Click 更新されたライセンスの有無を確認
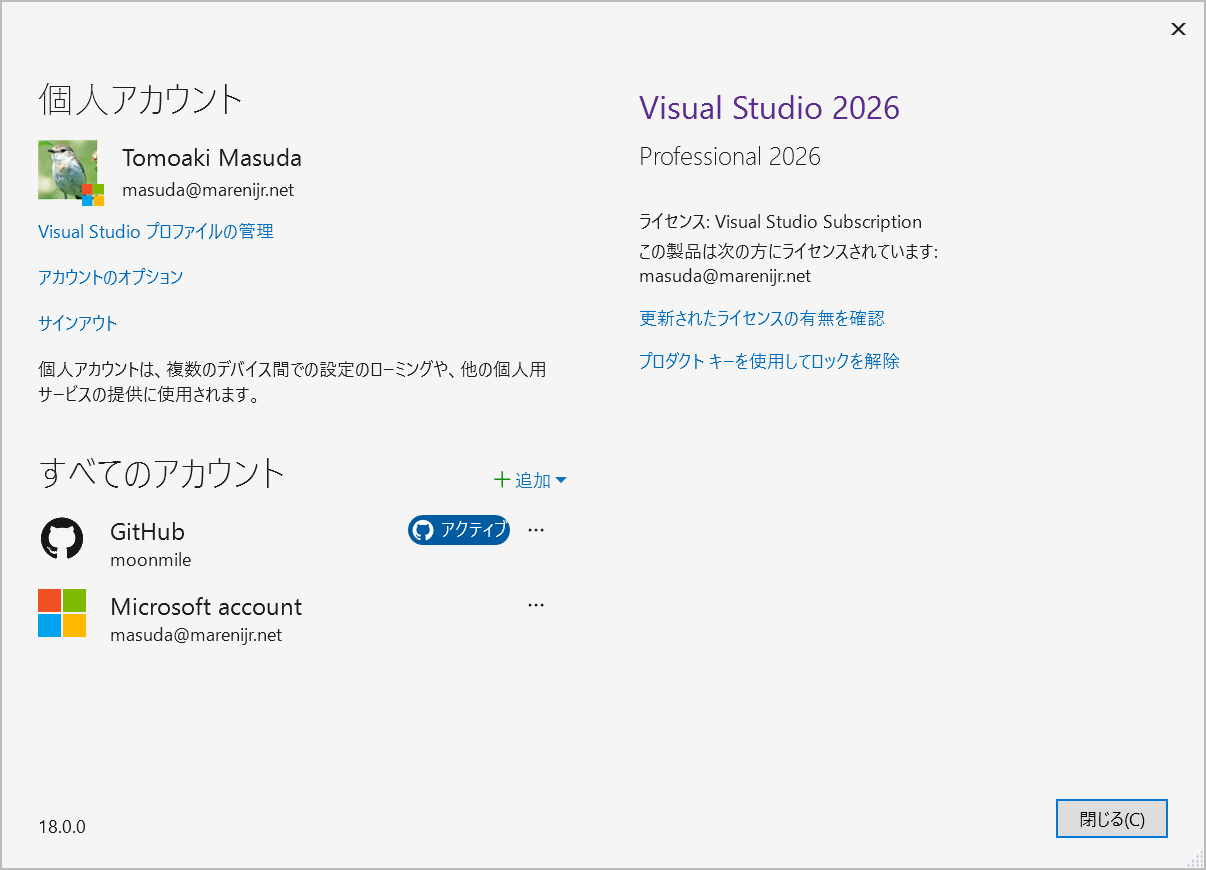Screen dimensions: 1206x870 [x=761, y=318]
